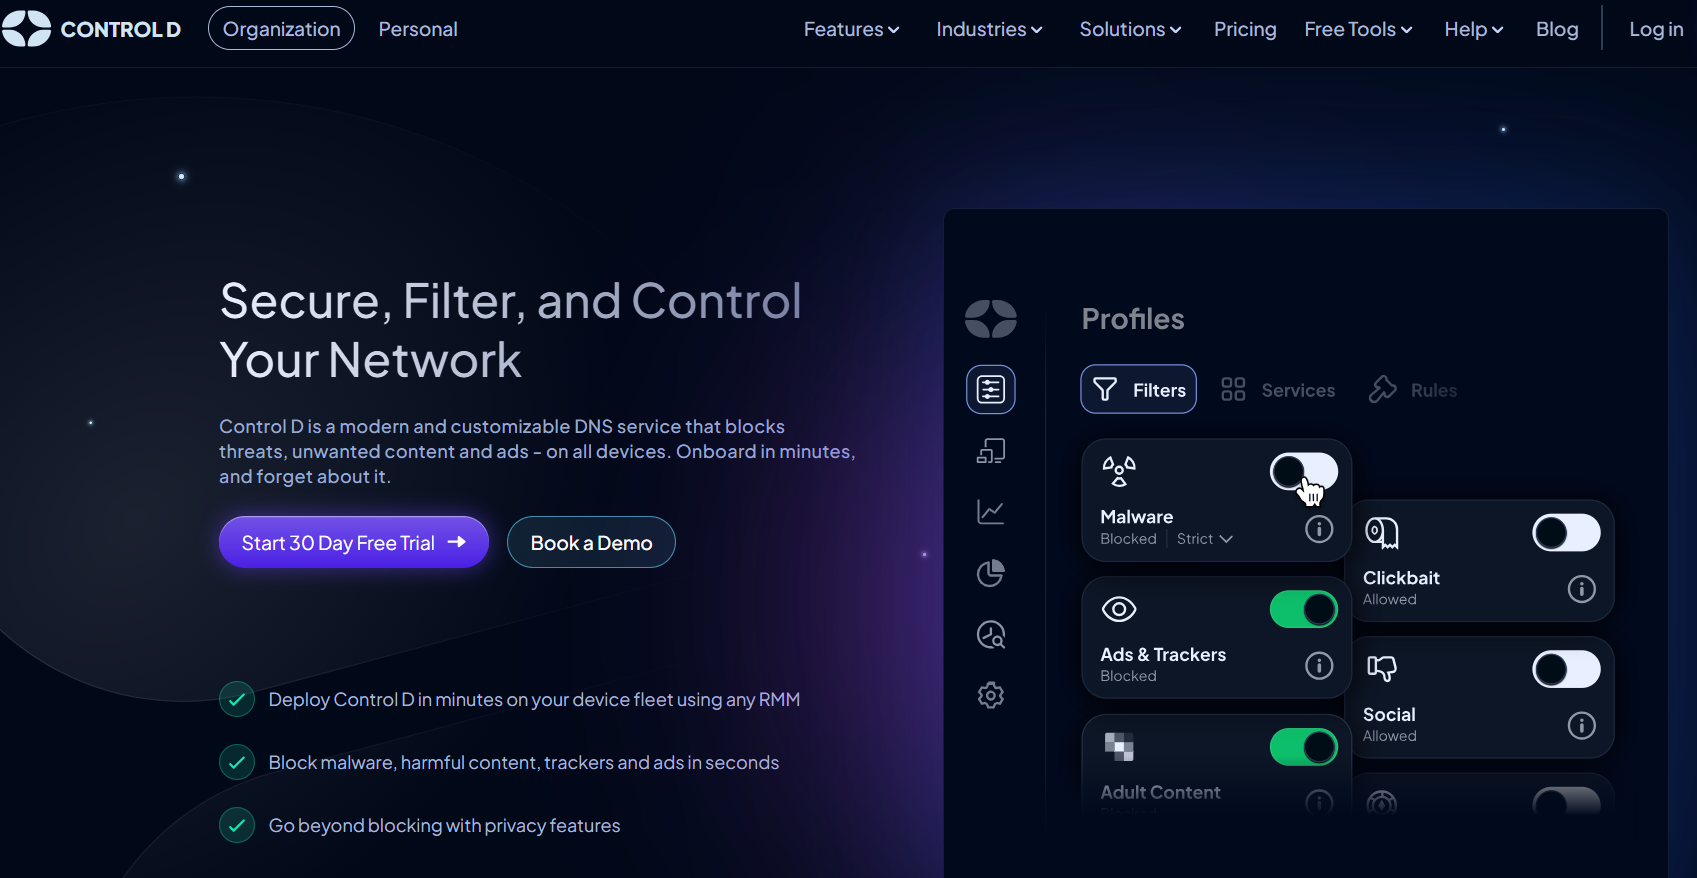The image size is (1697, 878).
Task: Open the Activity log search sidebar icon
Action: tap(991, 634)
